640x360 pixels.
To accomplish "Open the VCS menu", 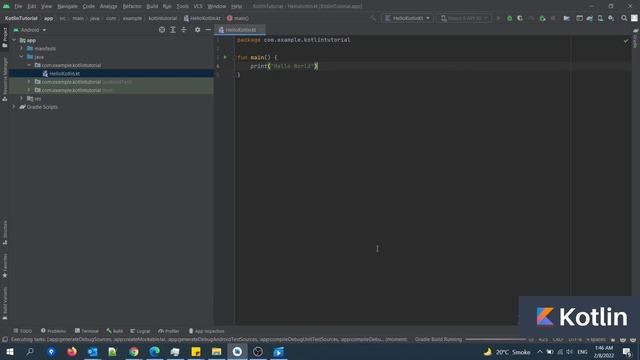I will 198,6.
